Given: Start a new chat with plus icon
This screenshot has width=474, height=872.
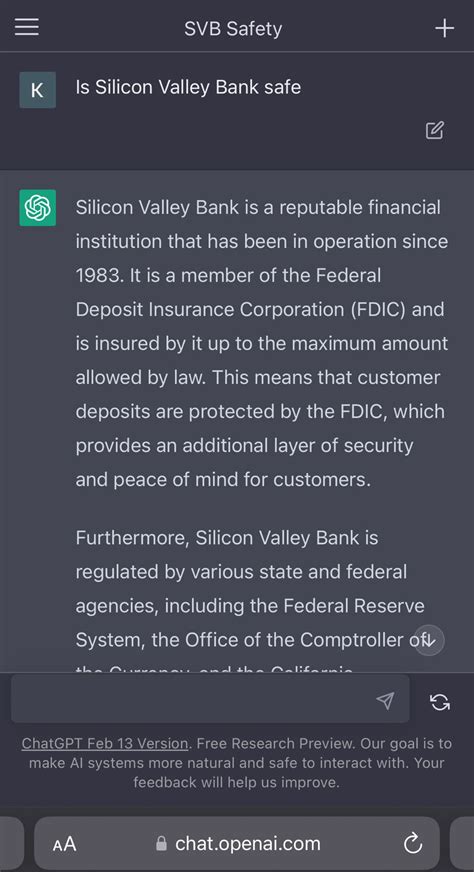Looking at the screenshot, I should [x=445, y=28].
